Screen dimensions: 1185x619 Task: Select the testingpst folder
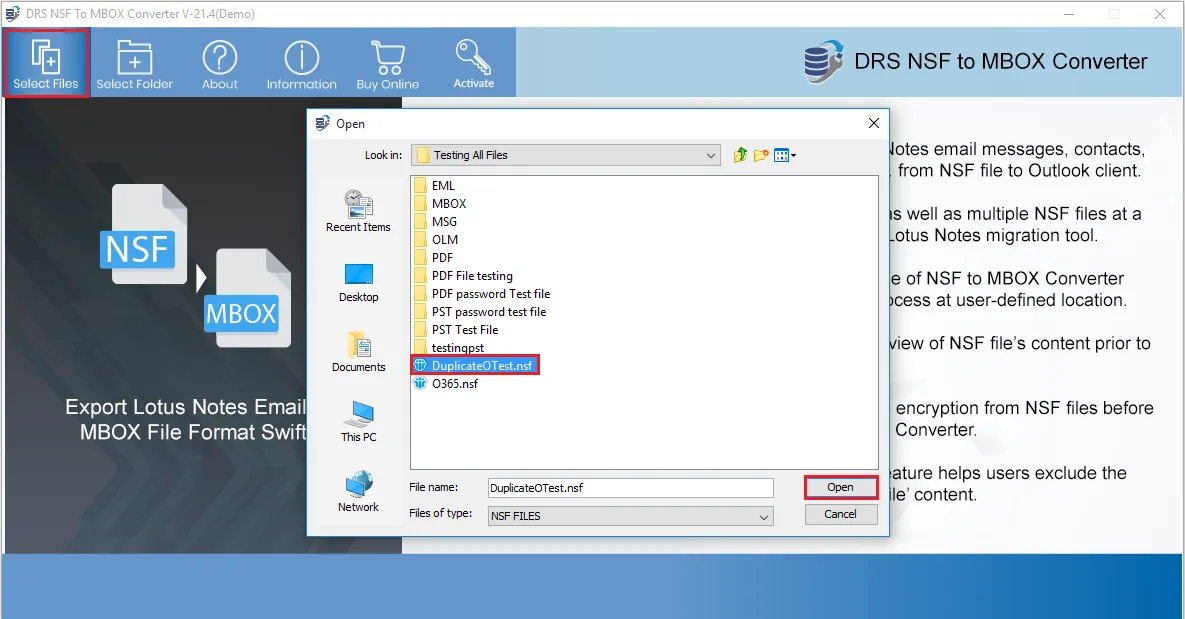(x=450, y=348)
